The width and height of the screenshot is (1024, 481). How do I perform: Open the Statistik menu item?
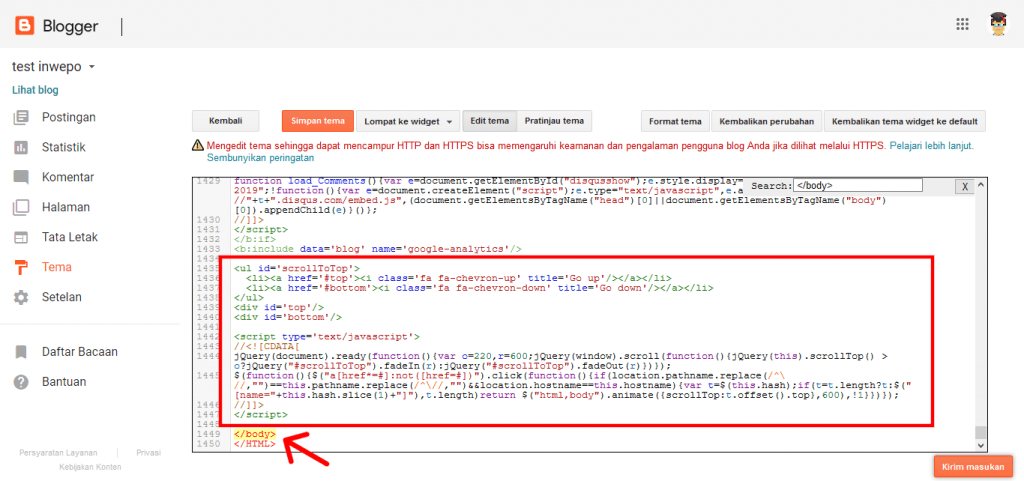(63, 147)
